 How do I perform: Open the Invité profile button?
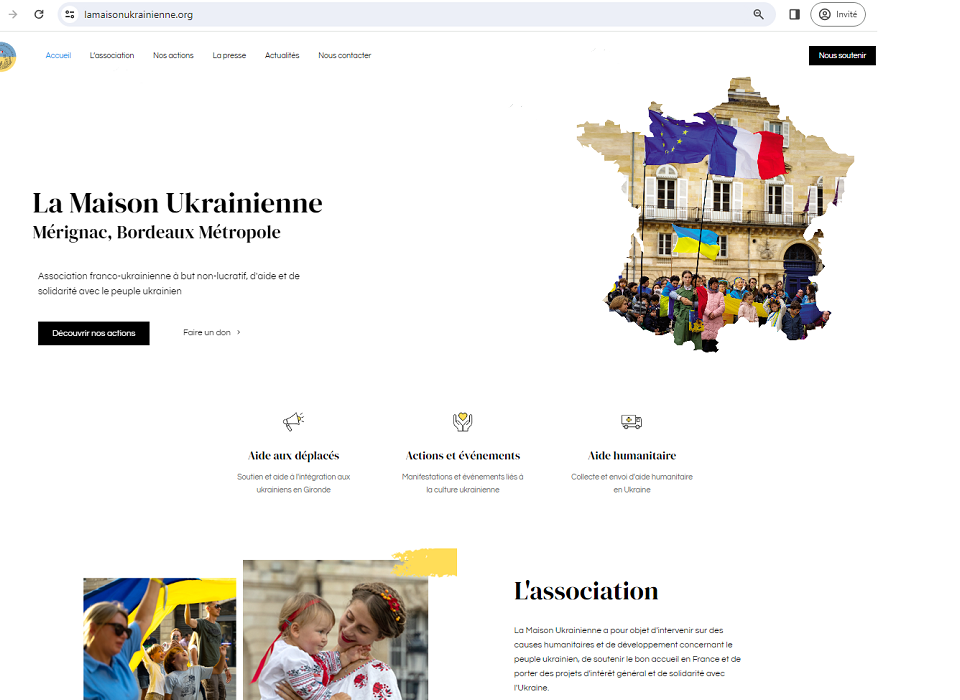tap(838, 14)
